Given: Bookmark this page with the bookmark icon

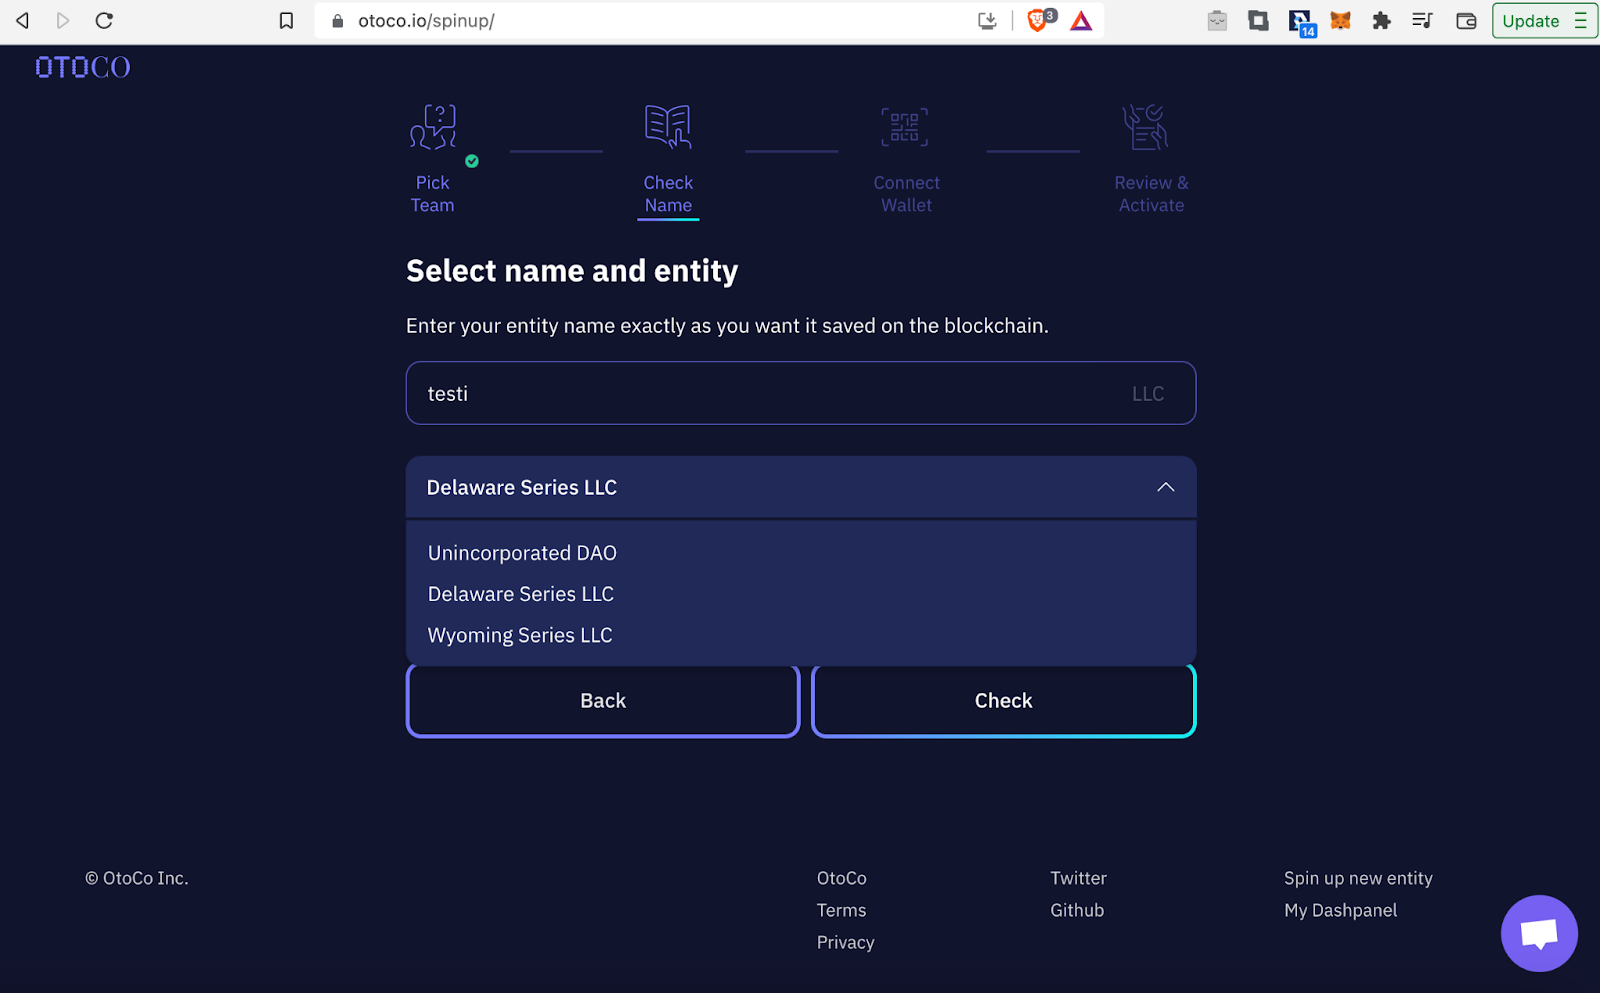Looking at the screenshot, I should (286, 21).
